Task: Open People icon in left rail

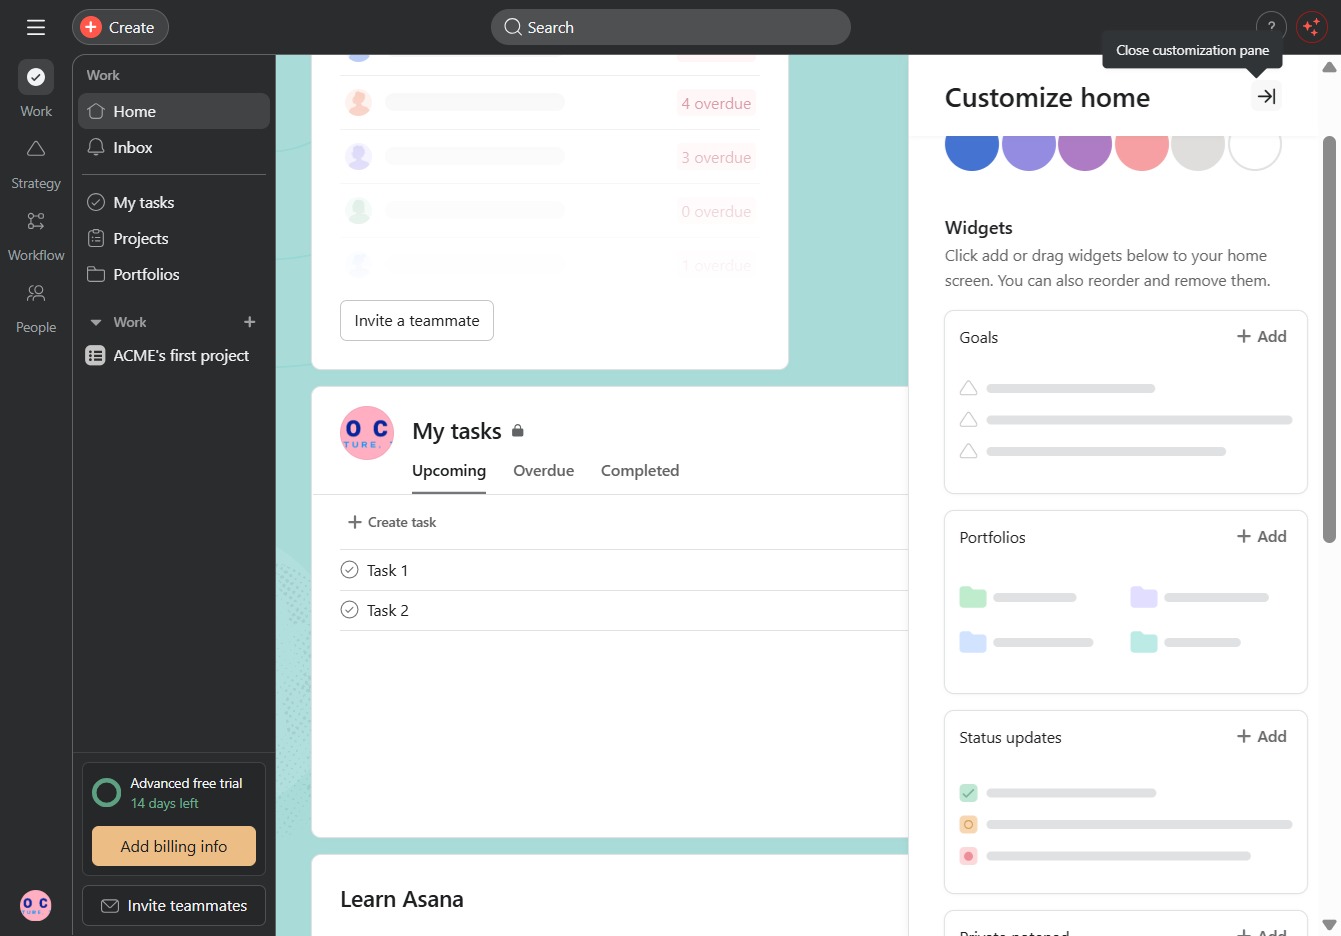Action: [36, 293]
